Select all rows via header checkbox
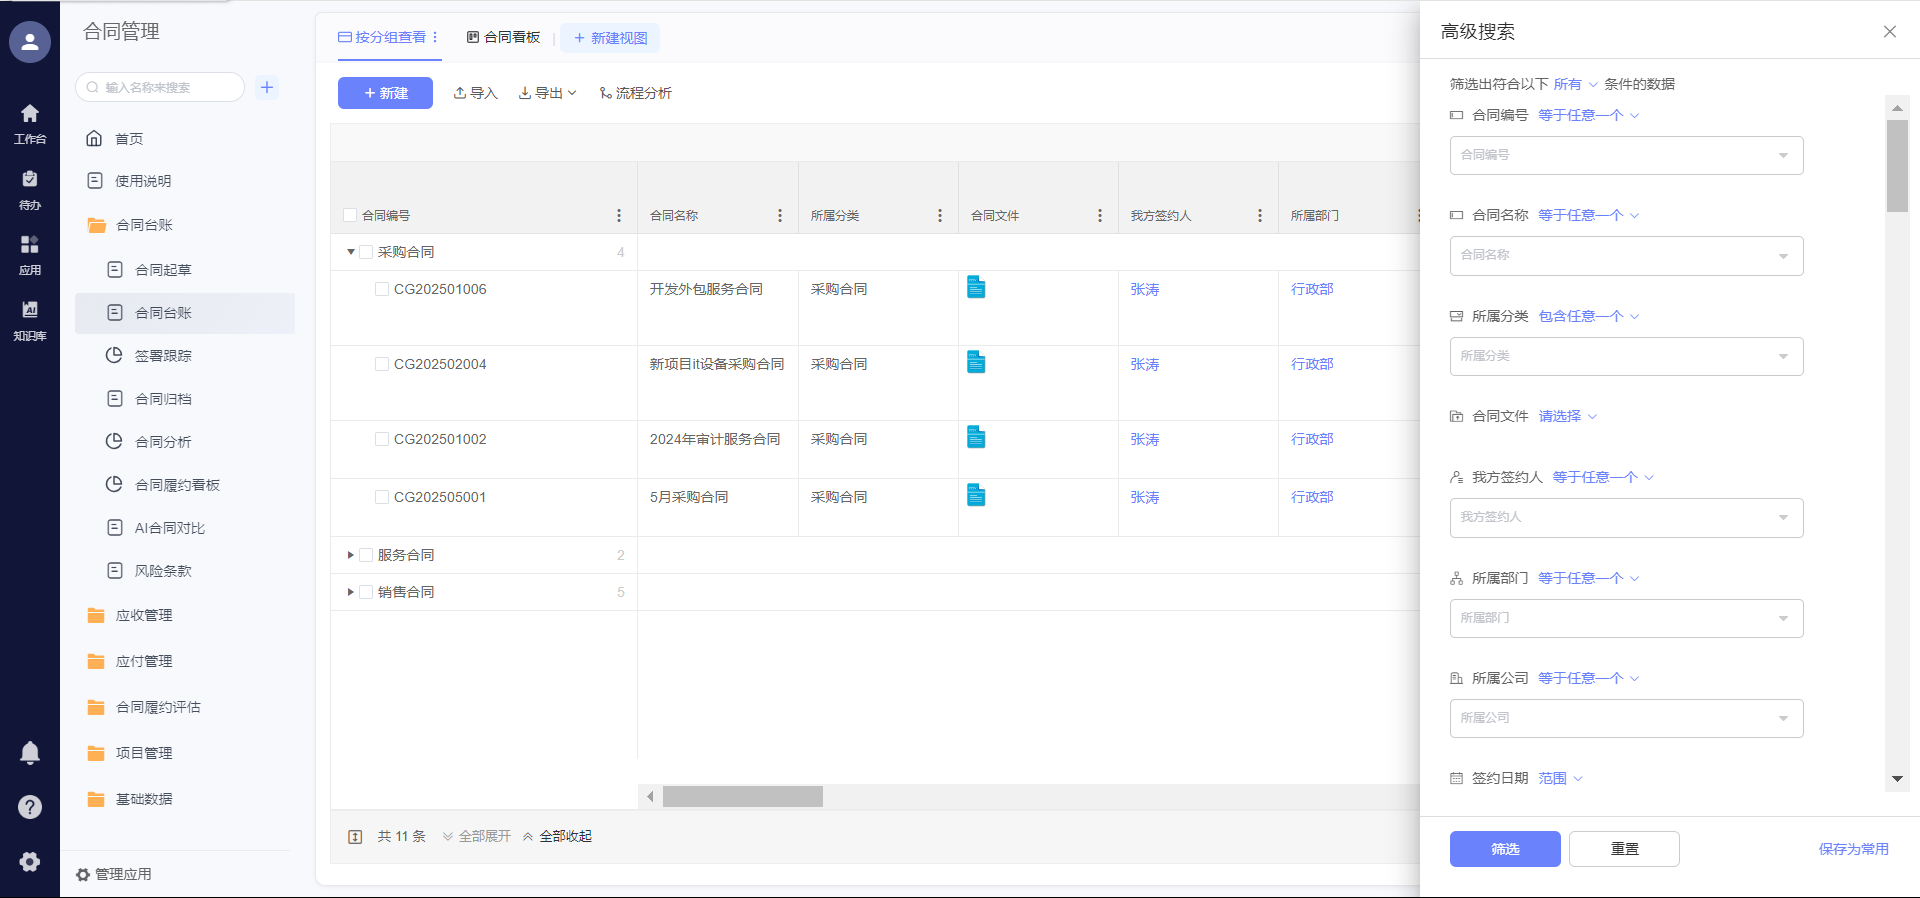 350,215
